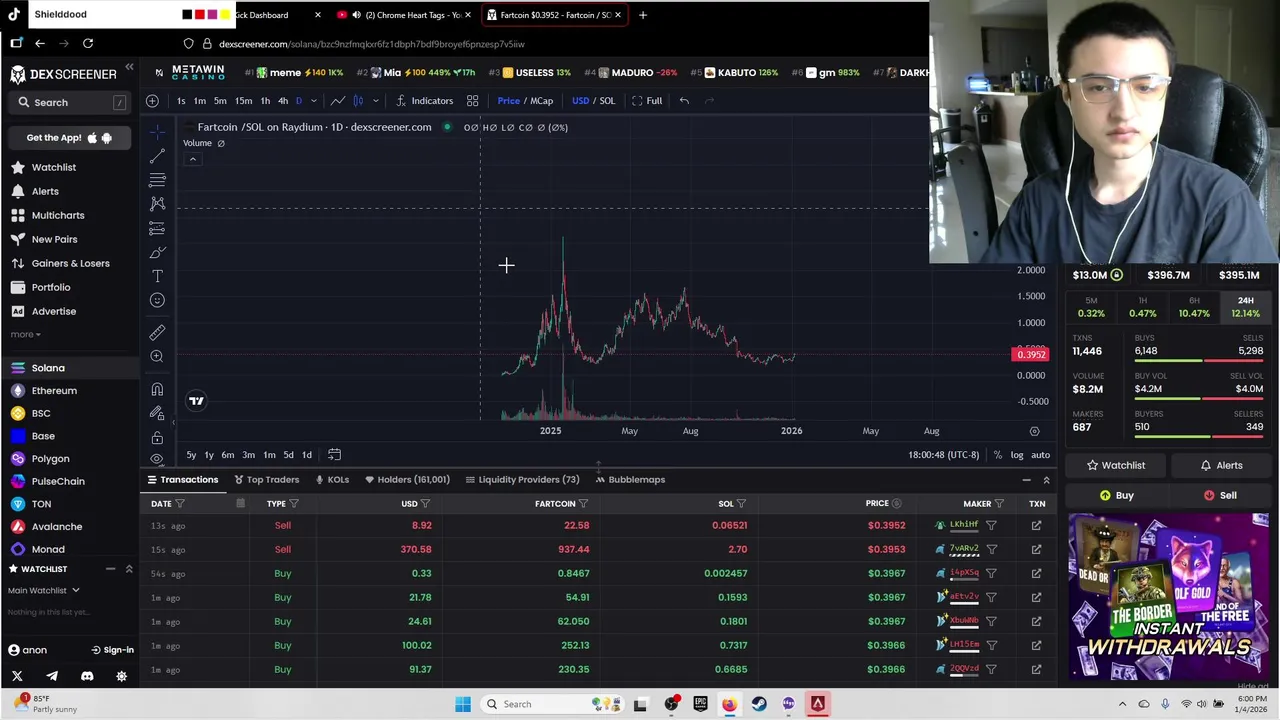Image resolution: width=1280 pixels, height=720 pixels.
Task: Toggle quote currency between USD and SOL
Action: [x=593, y=100]
